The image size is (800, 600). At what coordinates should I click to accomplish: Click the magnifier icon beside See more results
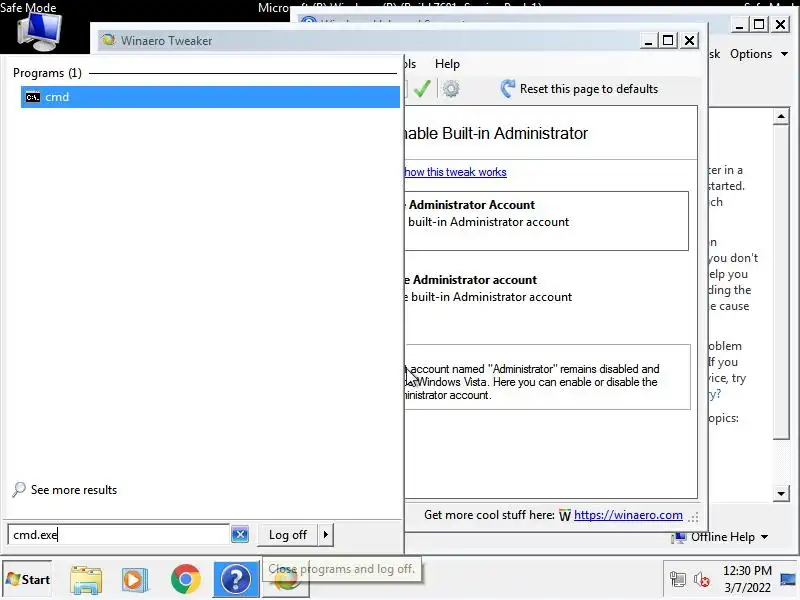pyautogui.click(x=19, y=489)
